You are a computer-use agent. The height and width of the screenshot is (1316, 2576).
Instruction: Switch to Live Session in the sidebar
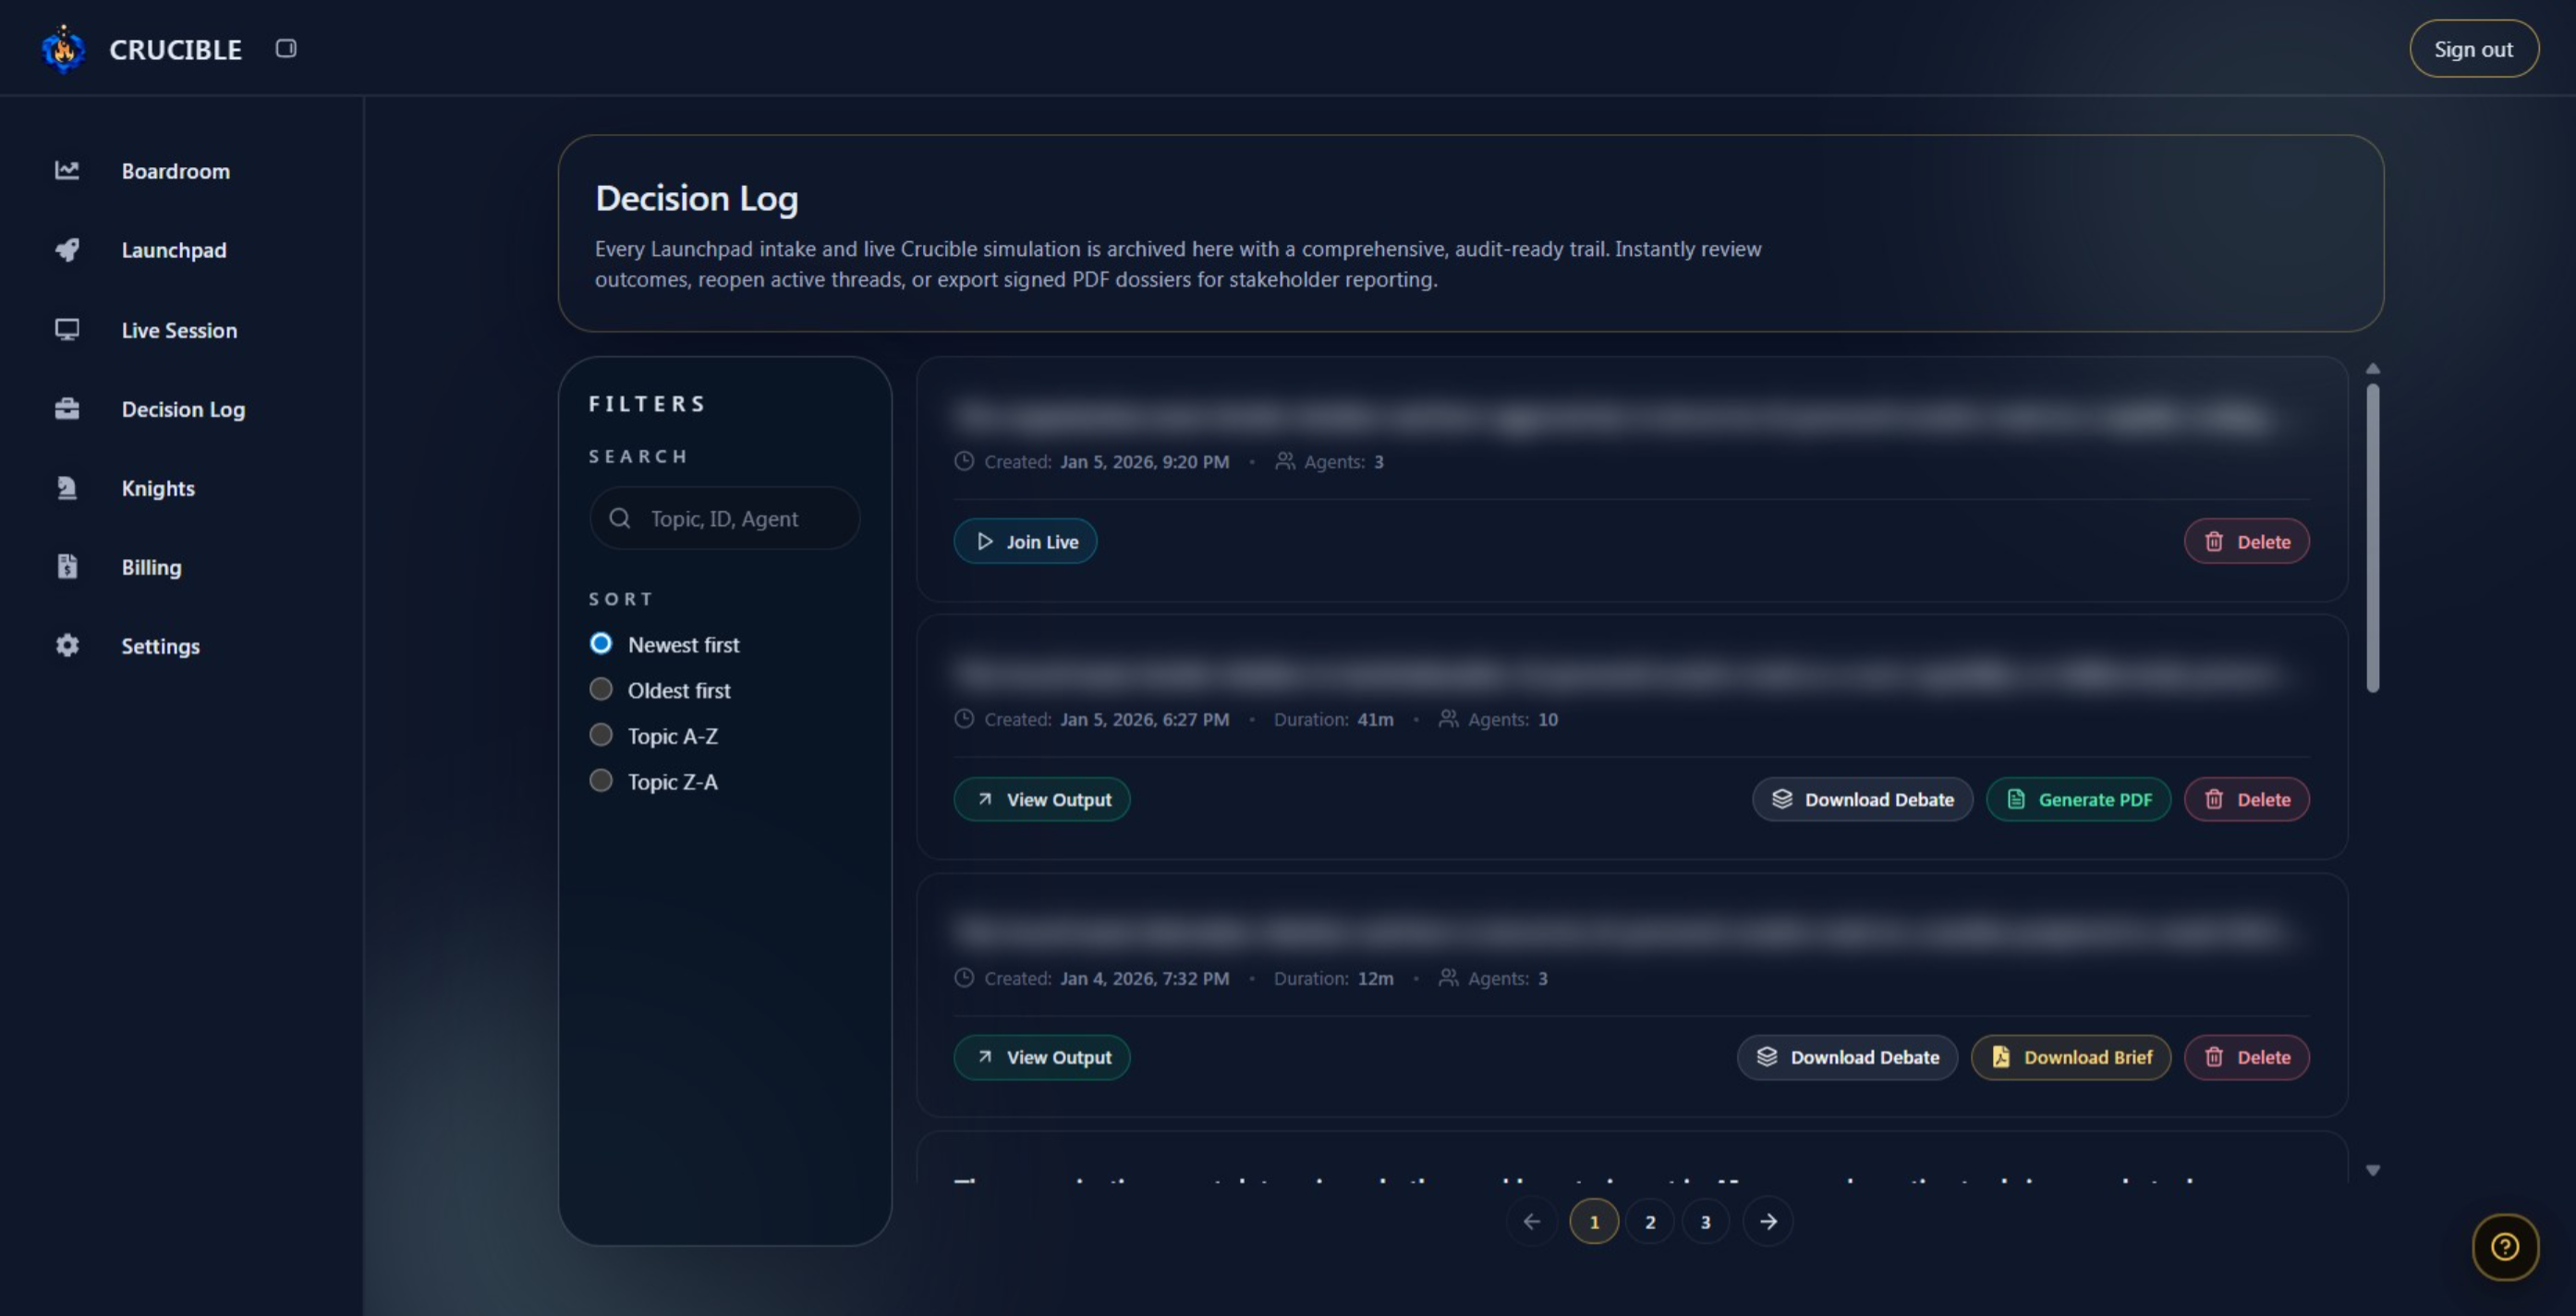(179, 330)
